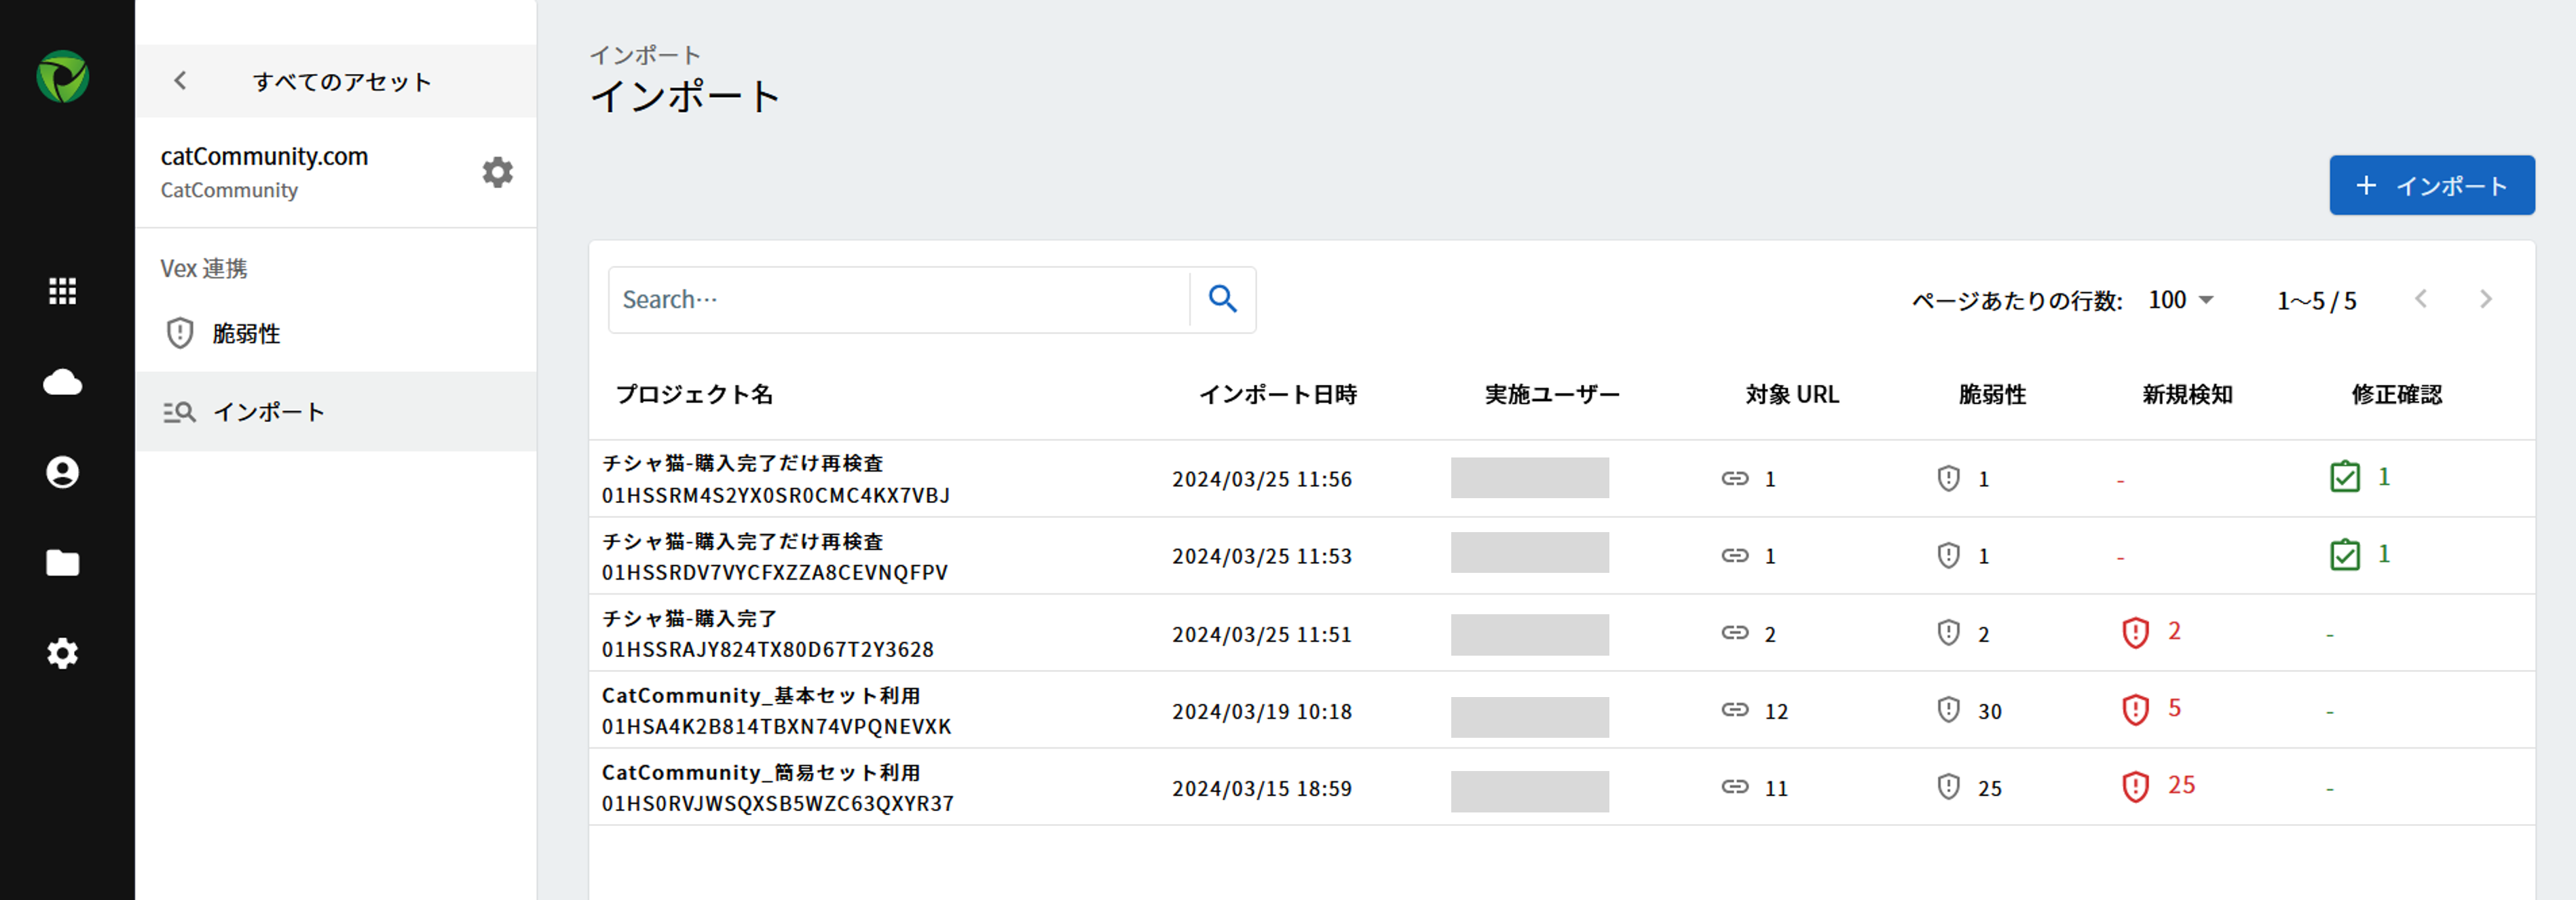Open the apps grid icon in the black sidebar

tap(63, 290)
